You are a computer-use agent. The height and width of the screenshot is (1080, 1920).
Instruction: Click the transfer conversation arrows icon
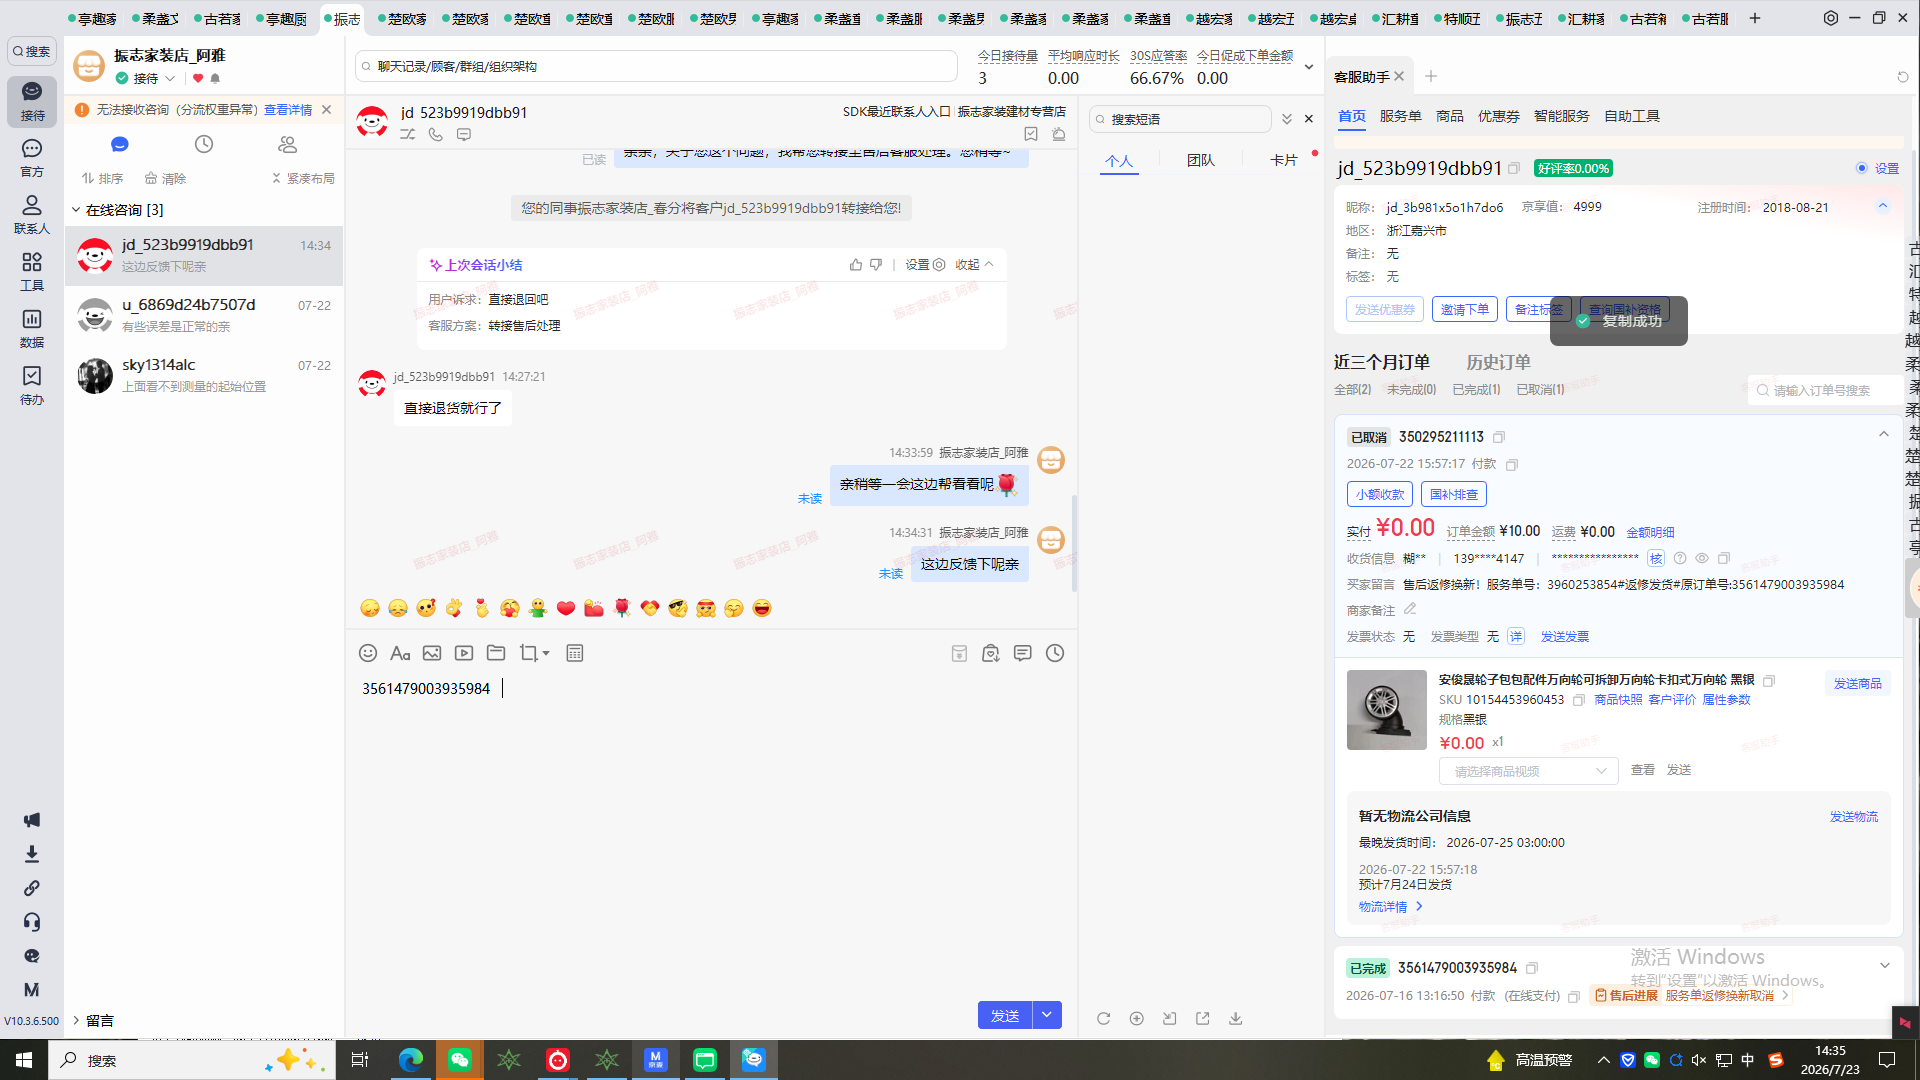tap(408, 134)
